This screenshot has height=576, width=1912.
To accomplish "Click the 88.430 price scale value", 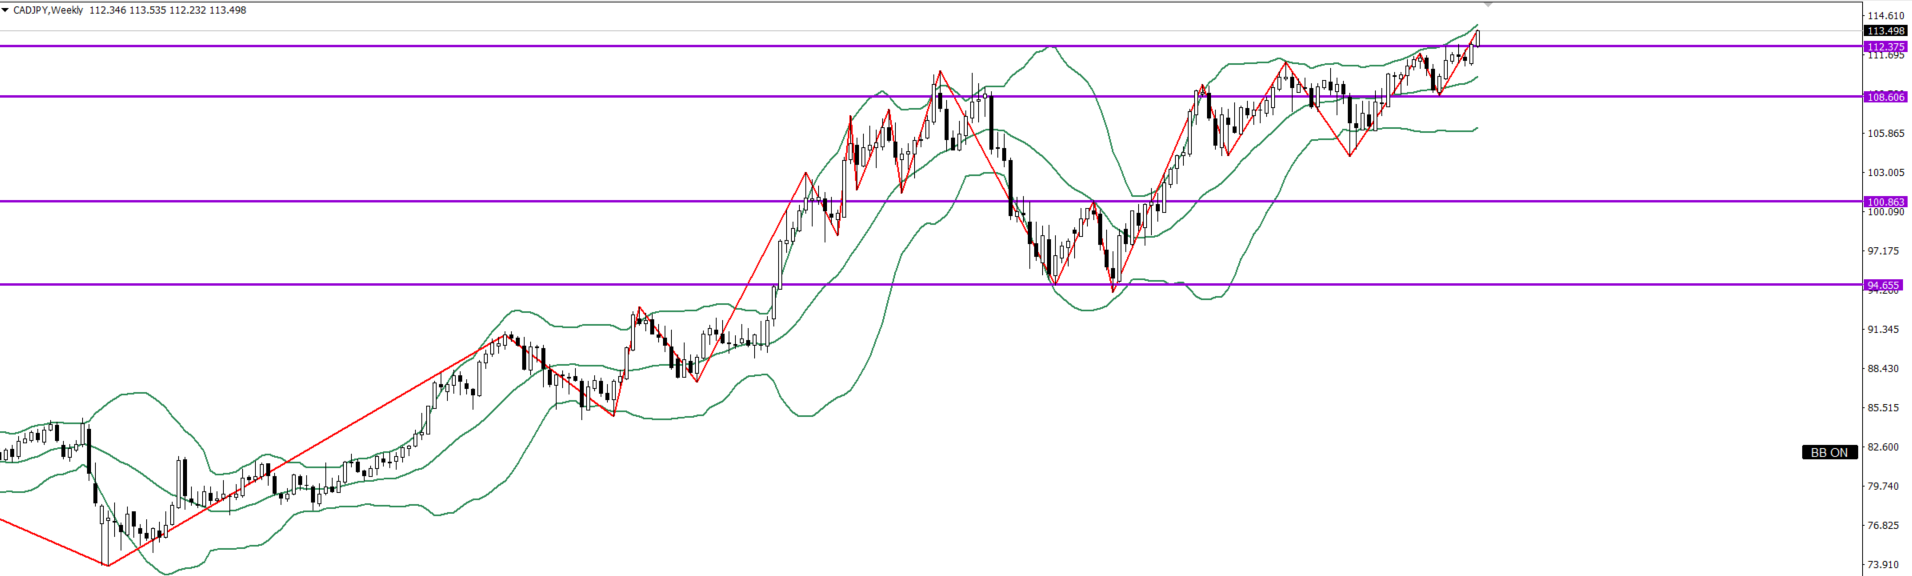I will pyautogui.click(x=1885, y=368).
